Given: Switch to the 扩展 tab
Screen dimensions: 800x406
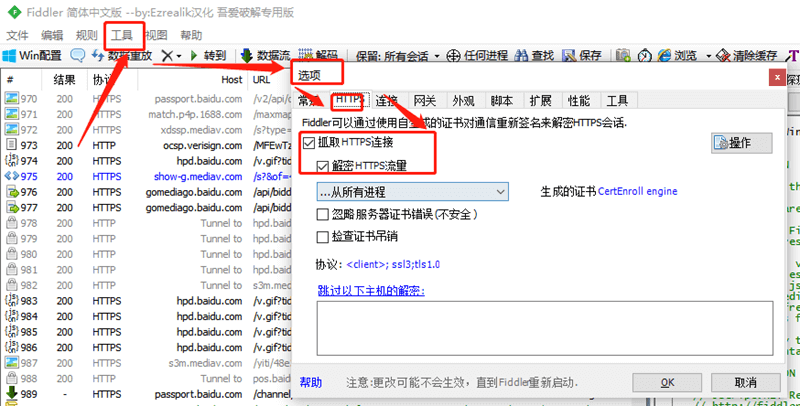Looking at the screenshot, I should click(540, 100).
